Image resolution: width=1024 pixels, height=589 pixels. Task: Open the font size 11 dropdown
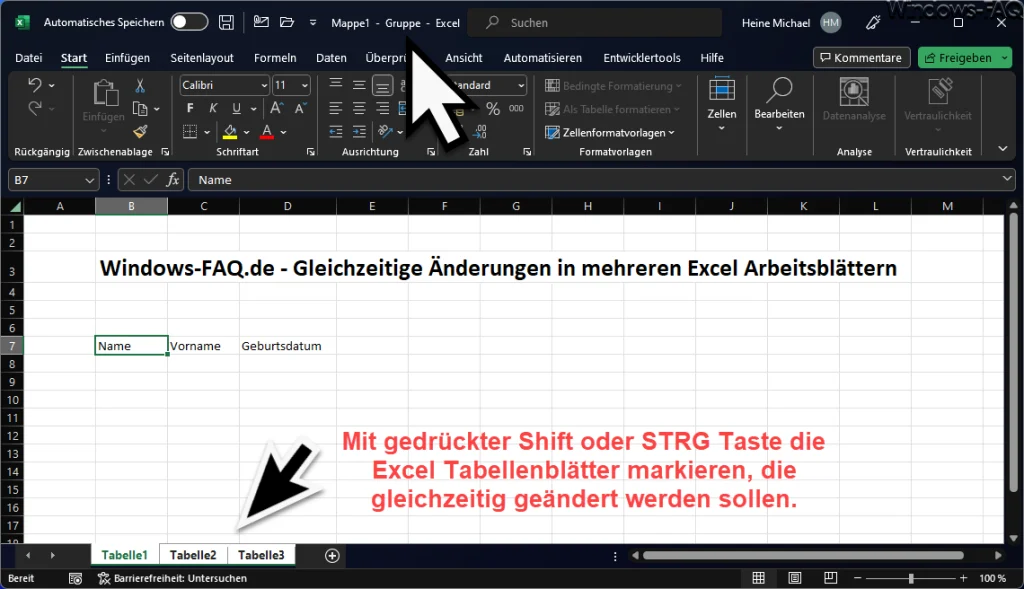pos(304,86)
